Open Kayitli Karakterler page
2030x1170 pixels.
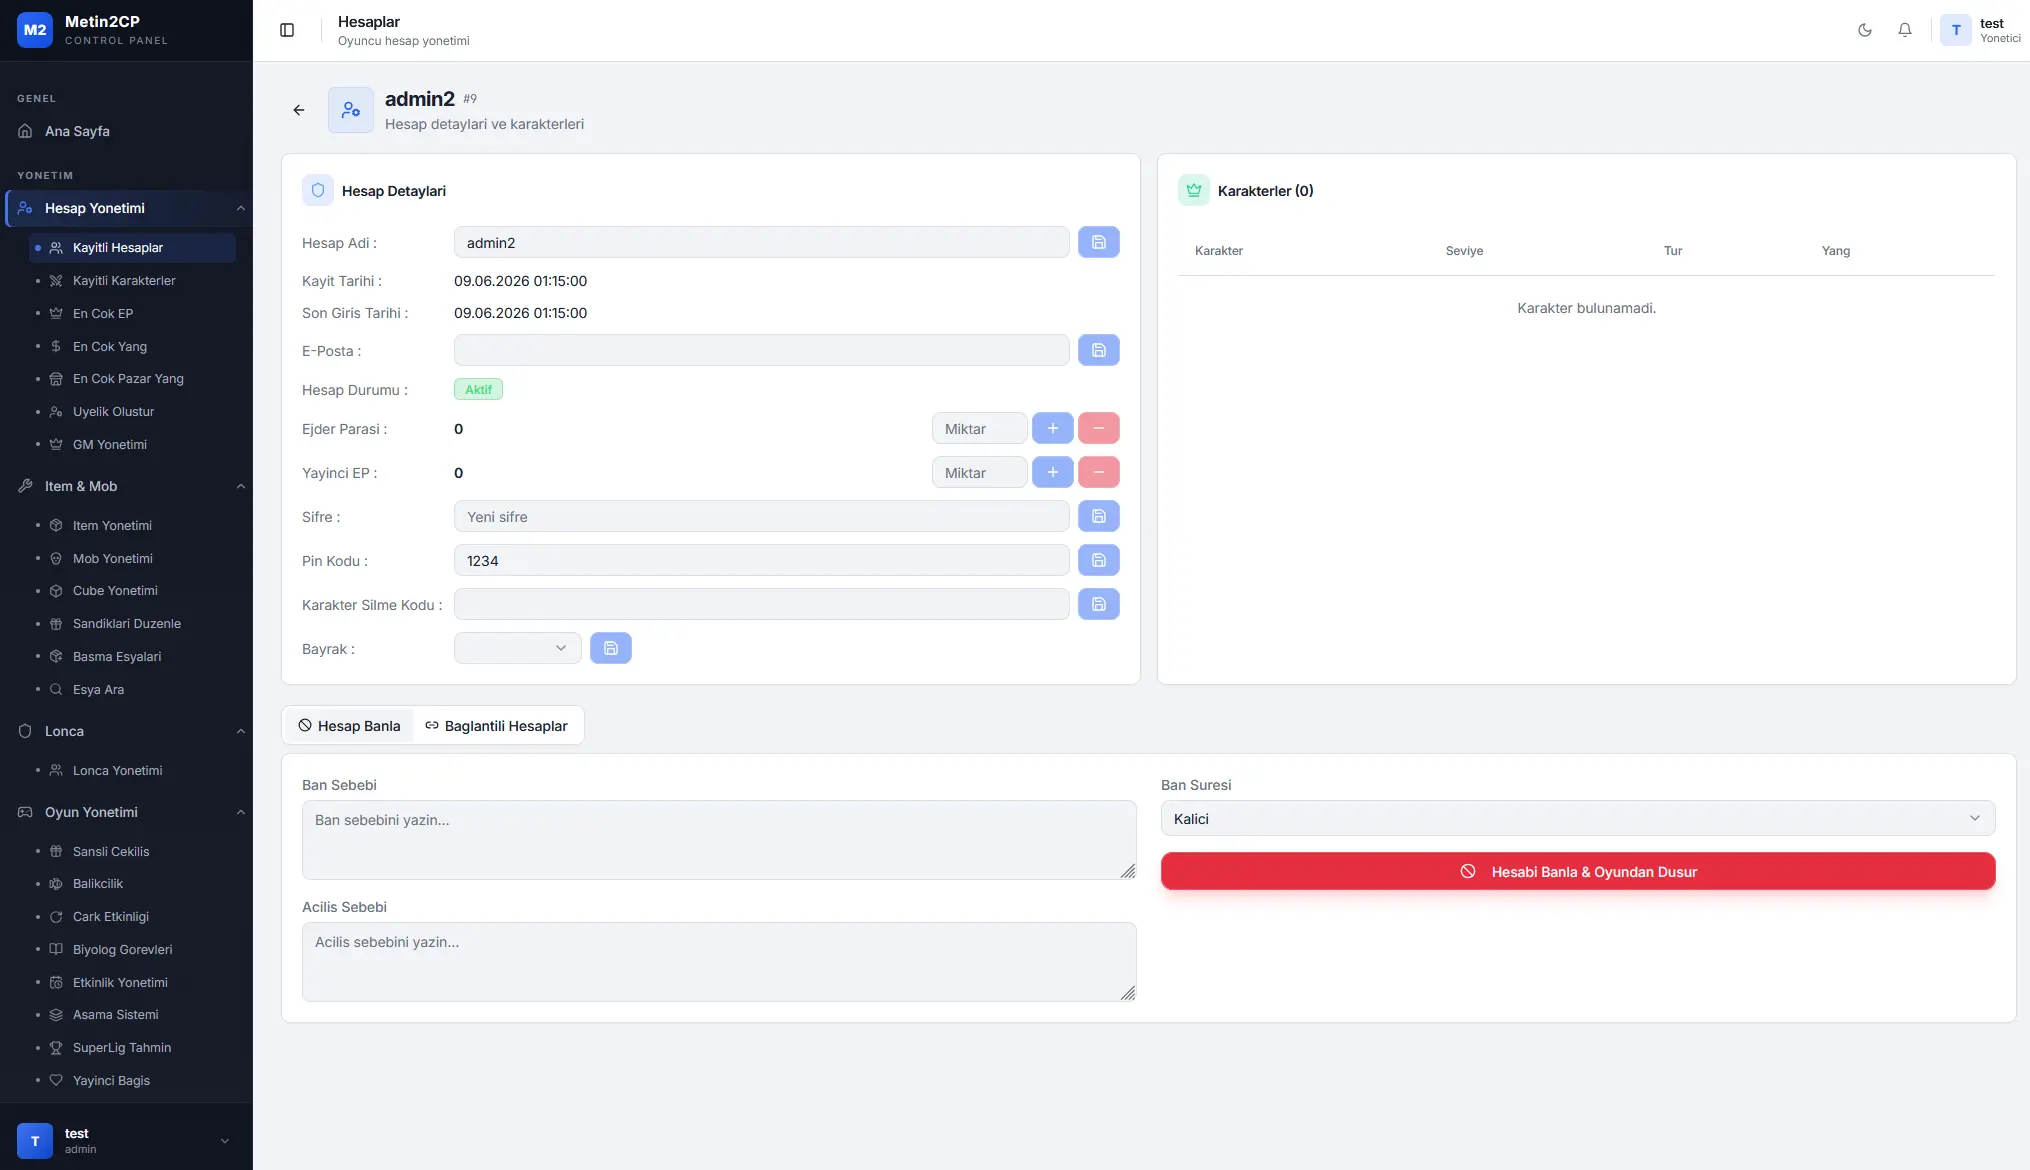click(132, 280)
